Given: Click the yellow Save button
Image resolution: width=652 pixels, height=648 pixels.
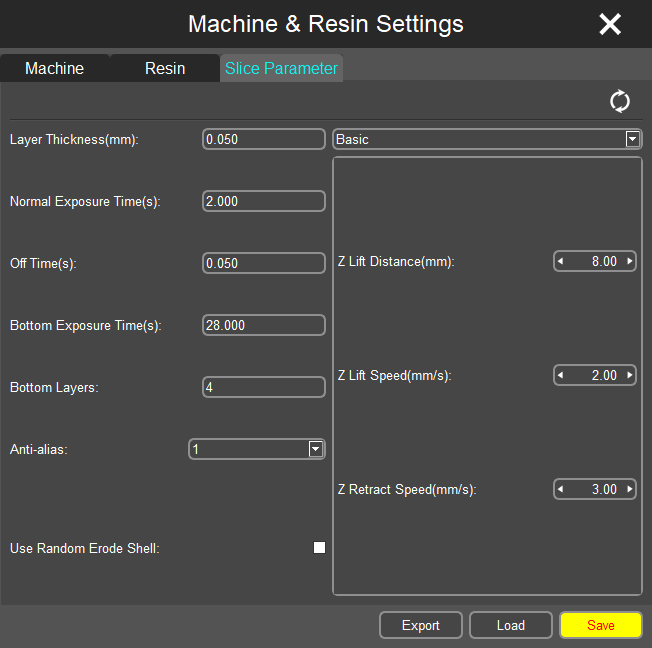Looking at the screenshot, I should pos(601,625).
